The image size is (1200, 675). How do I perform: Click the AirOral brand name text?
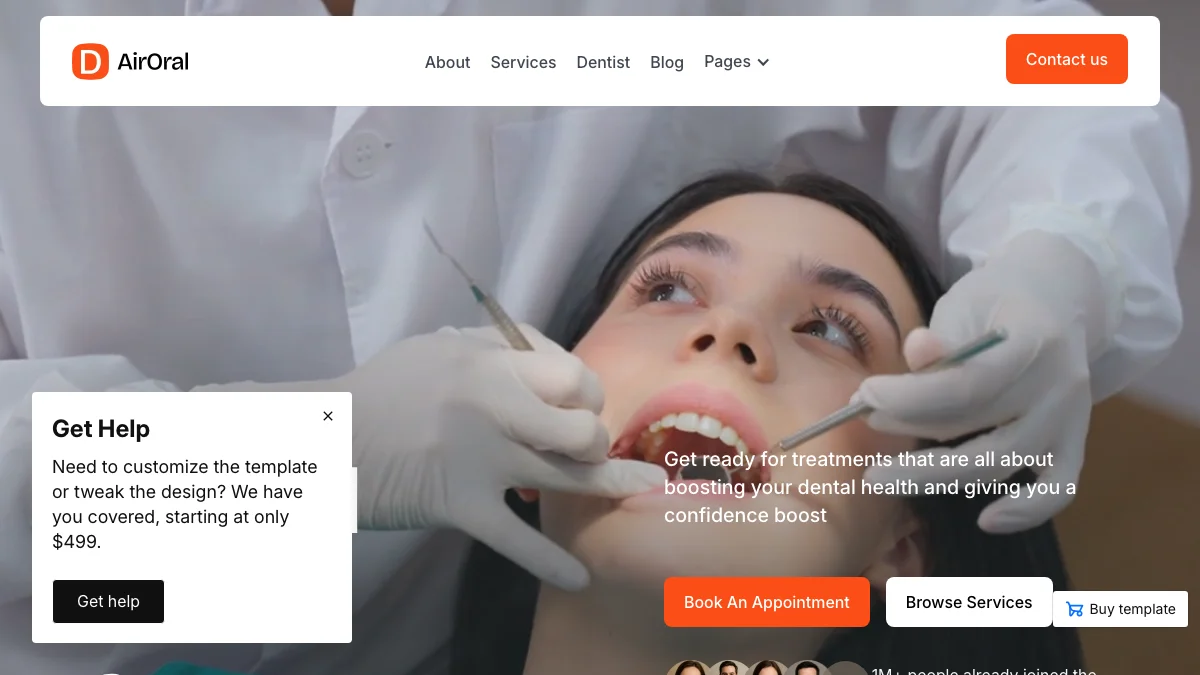[x=153, y=62]
